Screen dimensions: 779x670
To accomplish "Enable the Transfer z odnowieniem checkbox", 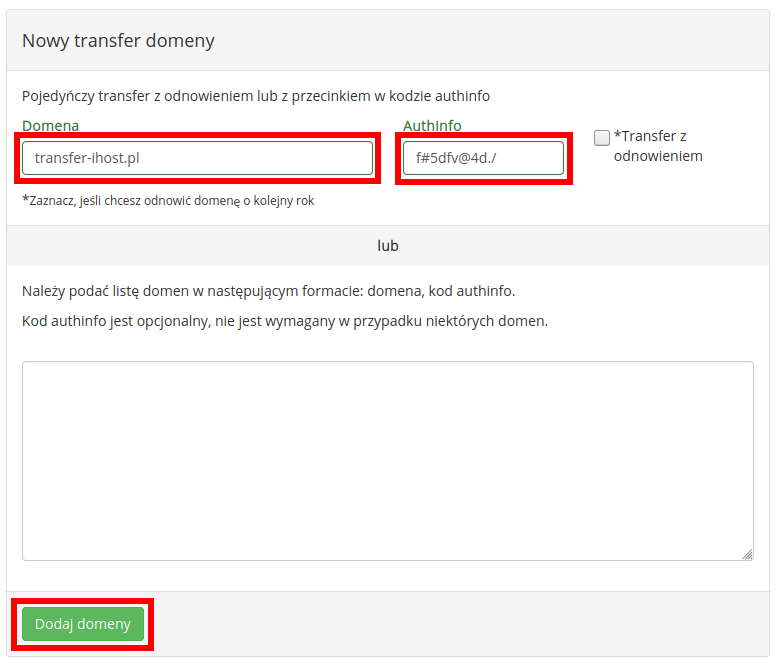I will (x=602, y=138).
